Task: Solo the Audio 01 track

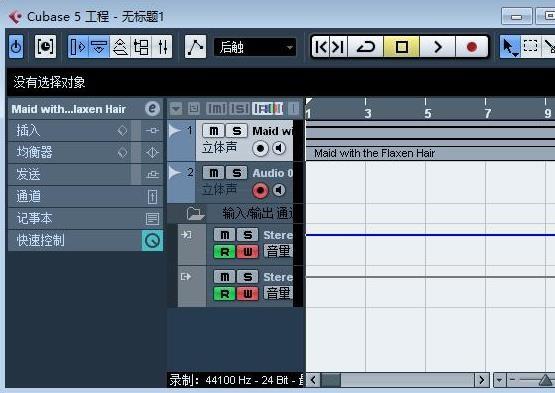Action: point(236,173)
